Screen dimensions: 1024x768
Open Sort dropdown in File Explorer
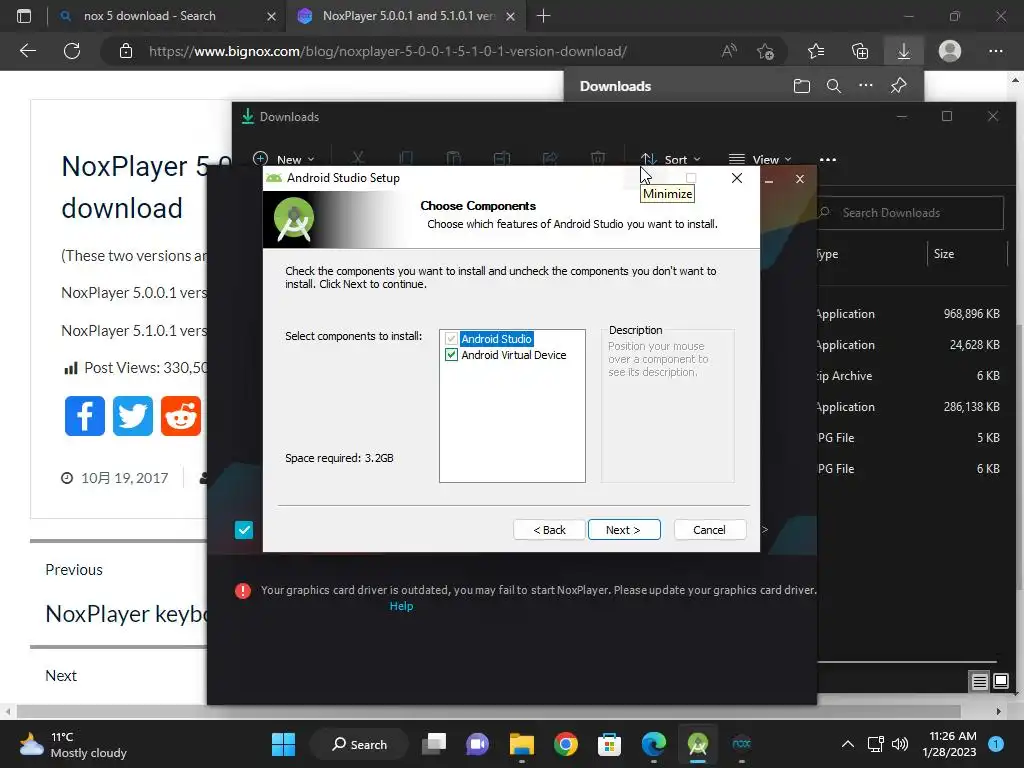671,159
